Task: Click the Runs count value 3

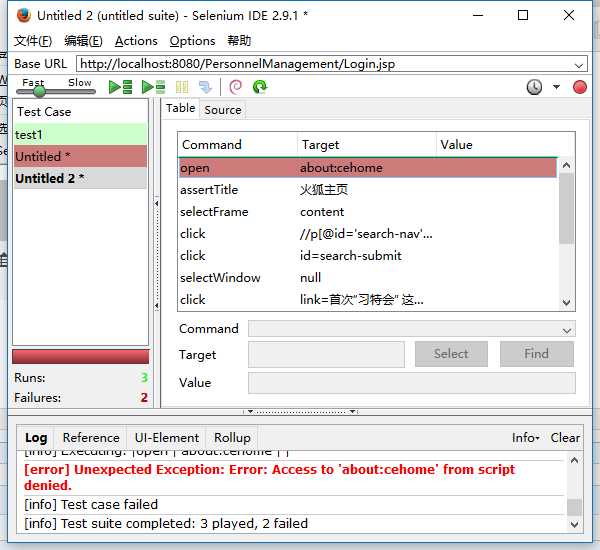Action: [144, 378]
